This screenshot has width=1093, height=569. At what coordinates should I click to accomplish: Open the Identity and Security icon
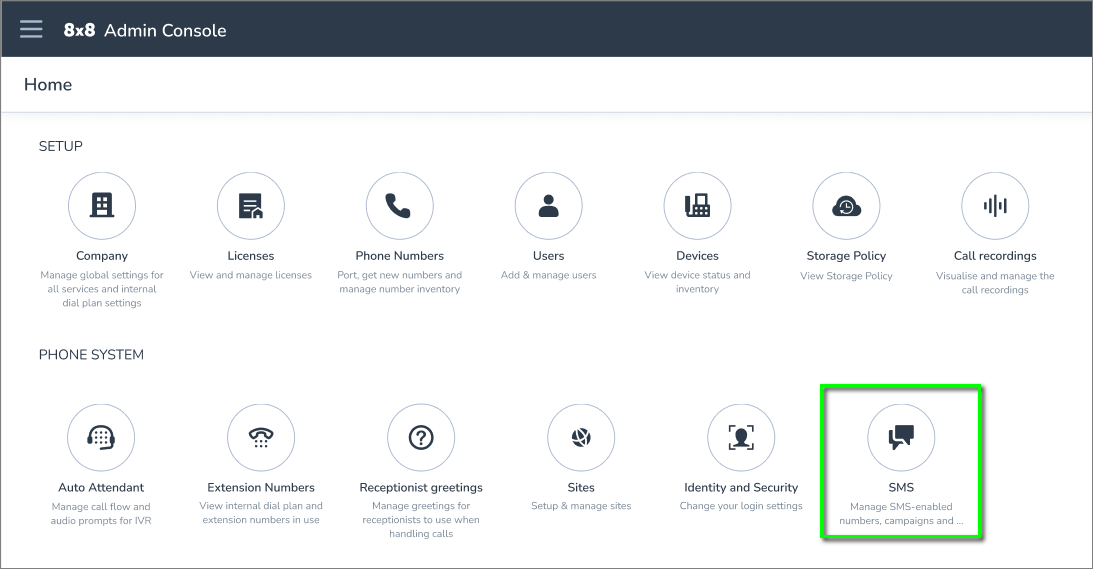point(741,437)
